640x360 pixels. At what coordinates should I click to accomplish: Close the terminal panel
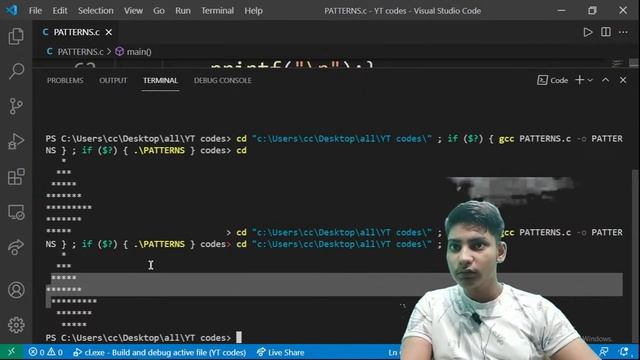click(x=623, y=80)
